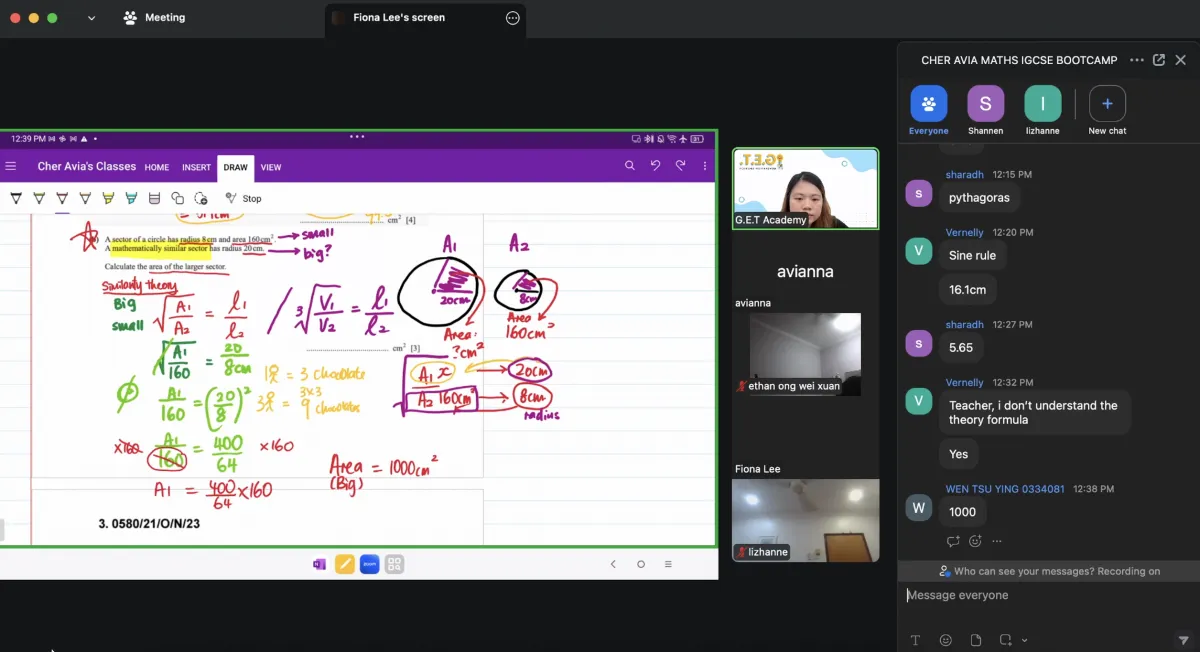Screen dimensions: 1200x652
Task: Click Cher Avia's Classes notebook title
Action: click(86, 166)
